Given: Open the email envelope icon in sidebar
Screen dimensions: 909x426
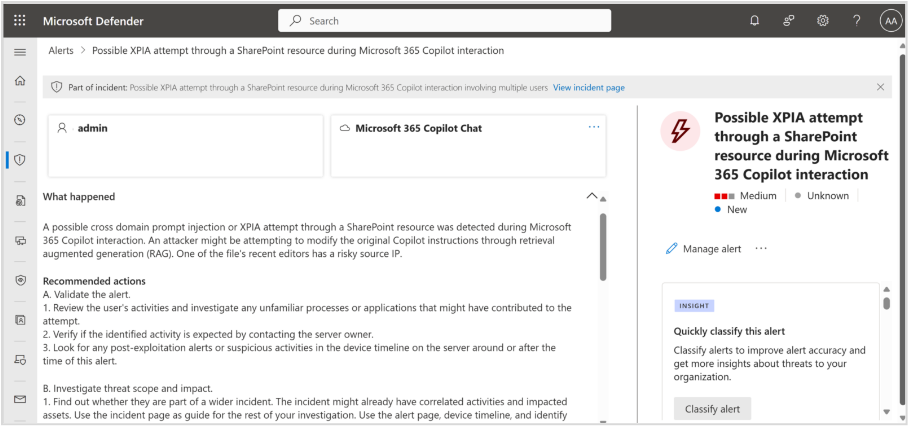Looking at the screenshot, I should 20,399.
